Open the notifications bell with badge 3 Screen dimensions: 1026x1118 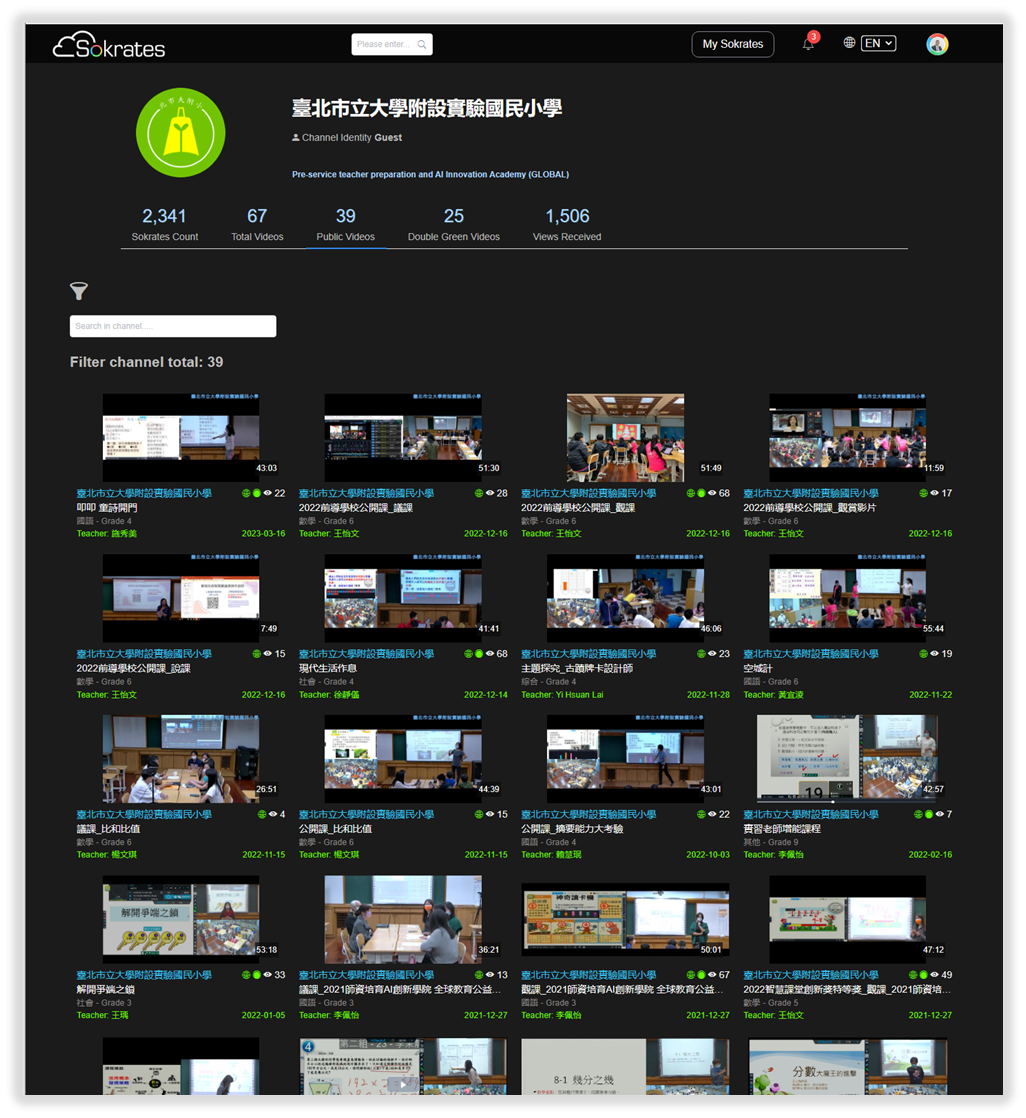tap(809, 43)
